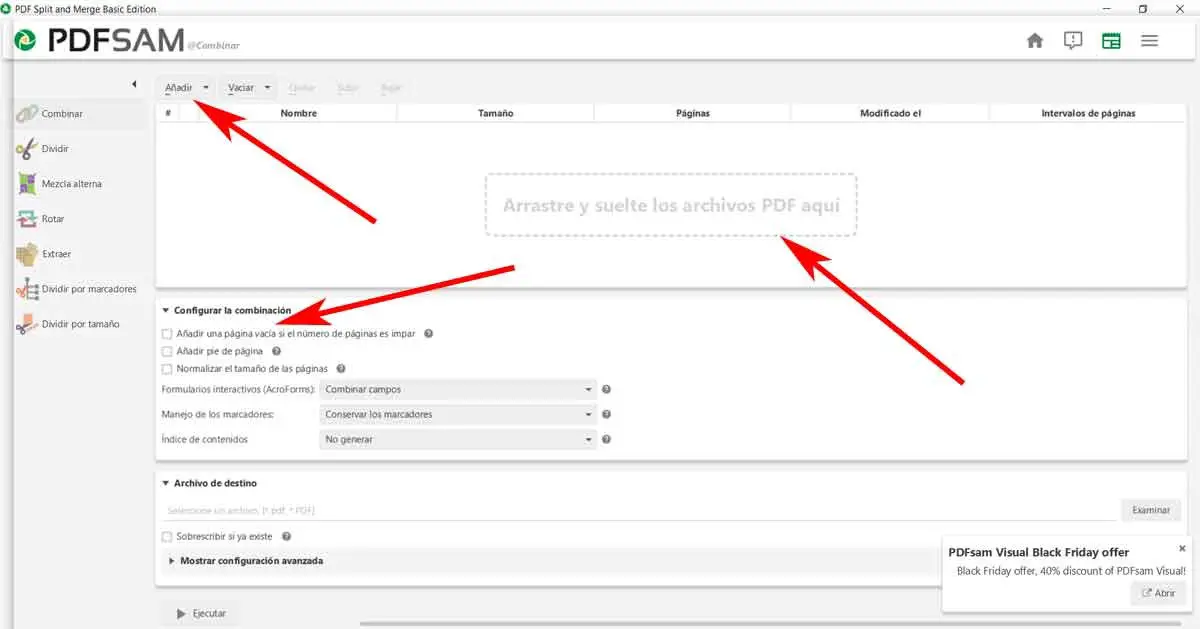This screenshot has height=629, width=1200.
Task: Show help for Sobrescribir si ya existe
Action: point(286,537)
